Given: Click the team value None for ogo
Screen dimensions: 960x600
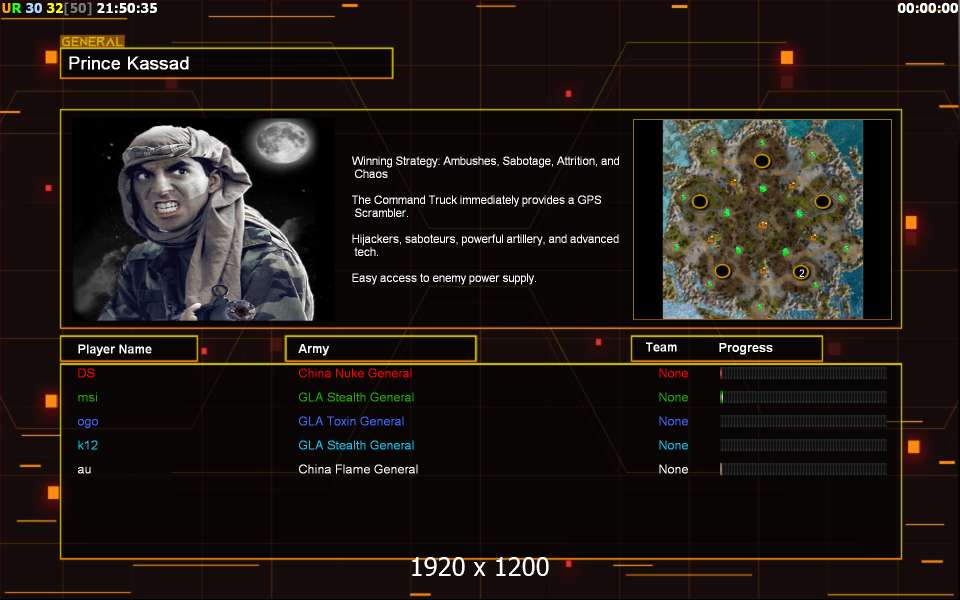Looking at the screenshot, I should (x=673, y=421).
